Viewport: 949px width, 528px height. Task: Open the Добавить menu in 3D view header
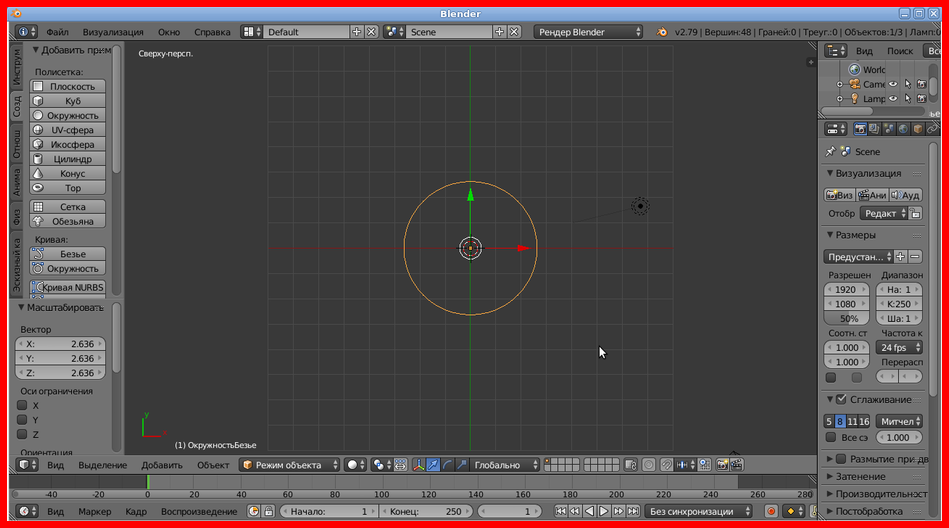coord(162,465)
